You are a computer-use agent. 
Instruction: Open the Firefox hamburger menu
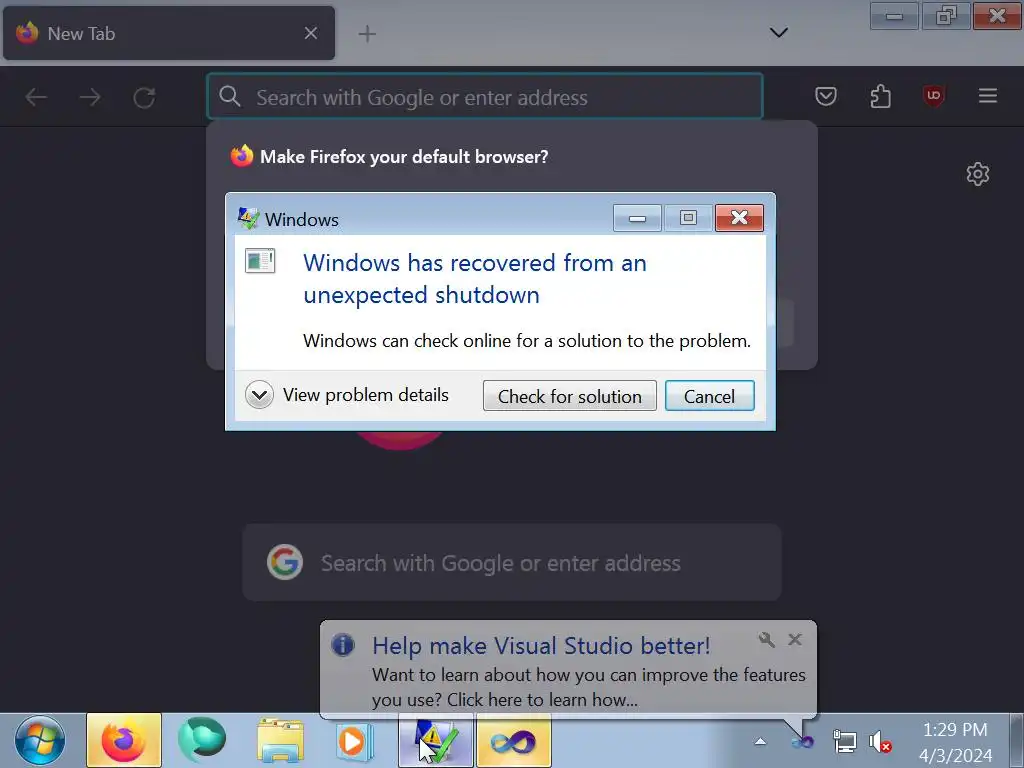[x=987, y=96]
